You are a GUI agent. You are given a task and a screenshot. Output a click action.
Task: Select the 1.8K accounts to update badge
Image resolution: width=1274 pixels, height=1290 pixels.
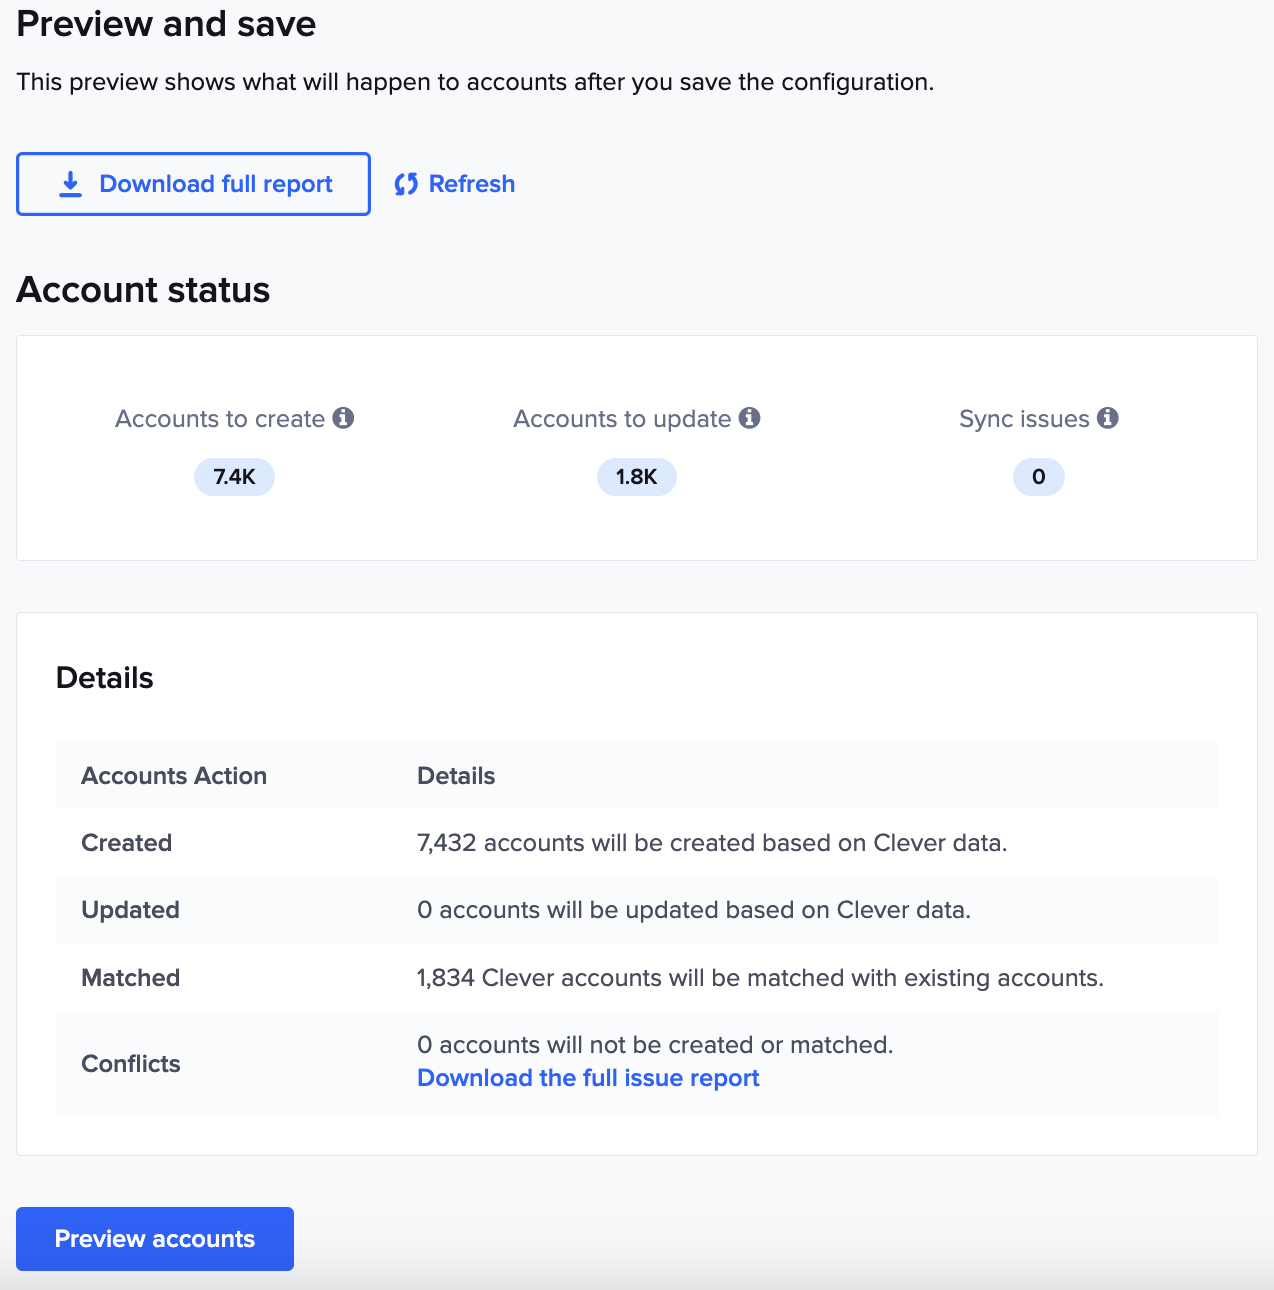coord(636,477)
